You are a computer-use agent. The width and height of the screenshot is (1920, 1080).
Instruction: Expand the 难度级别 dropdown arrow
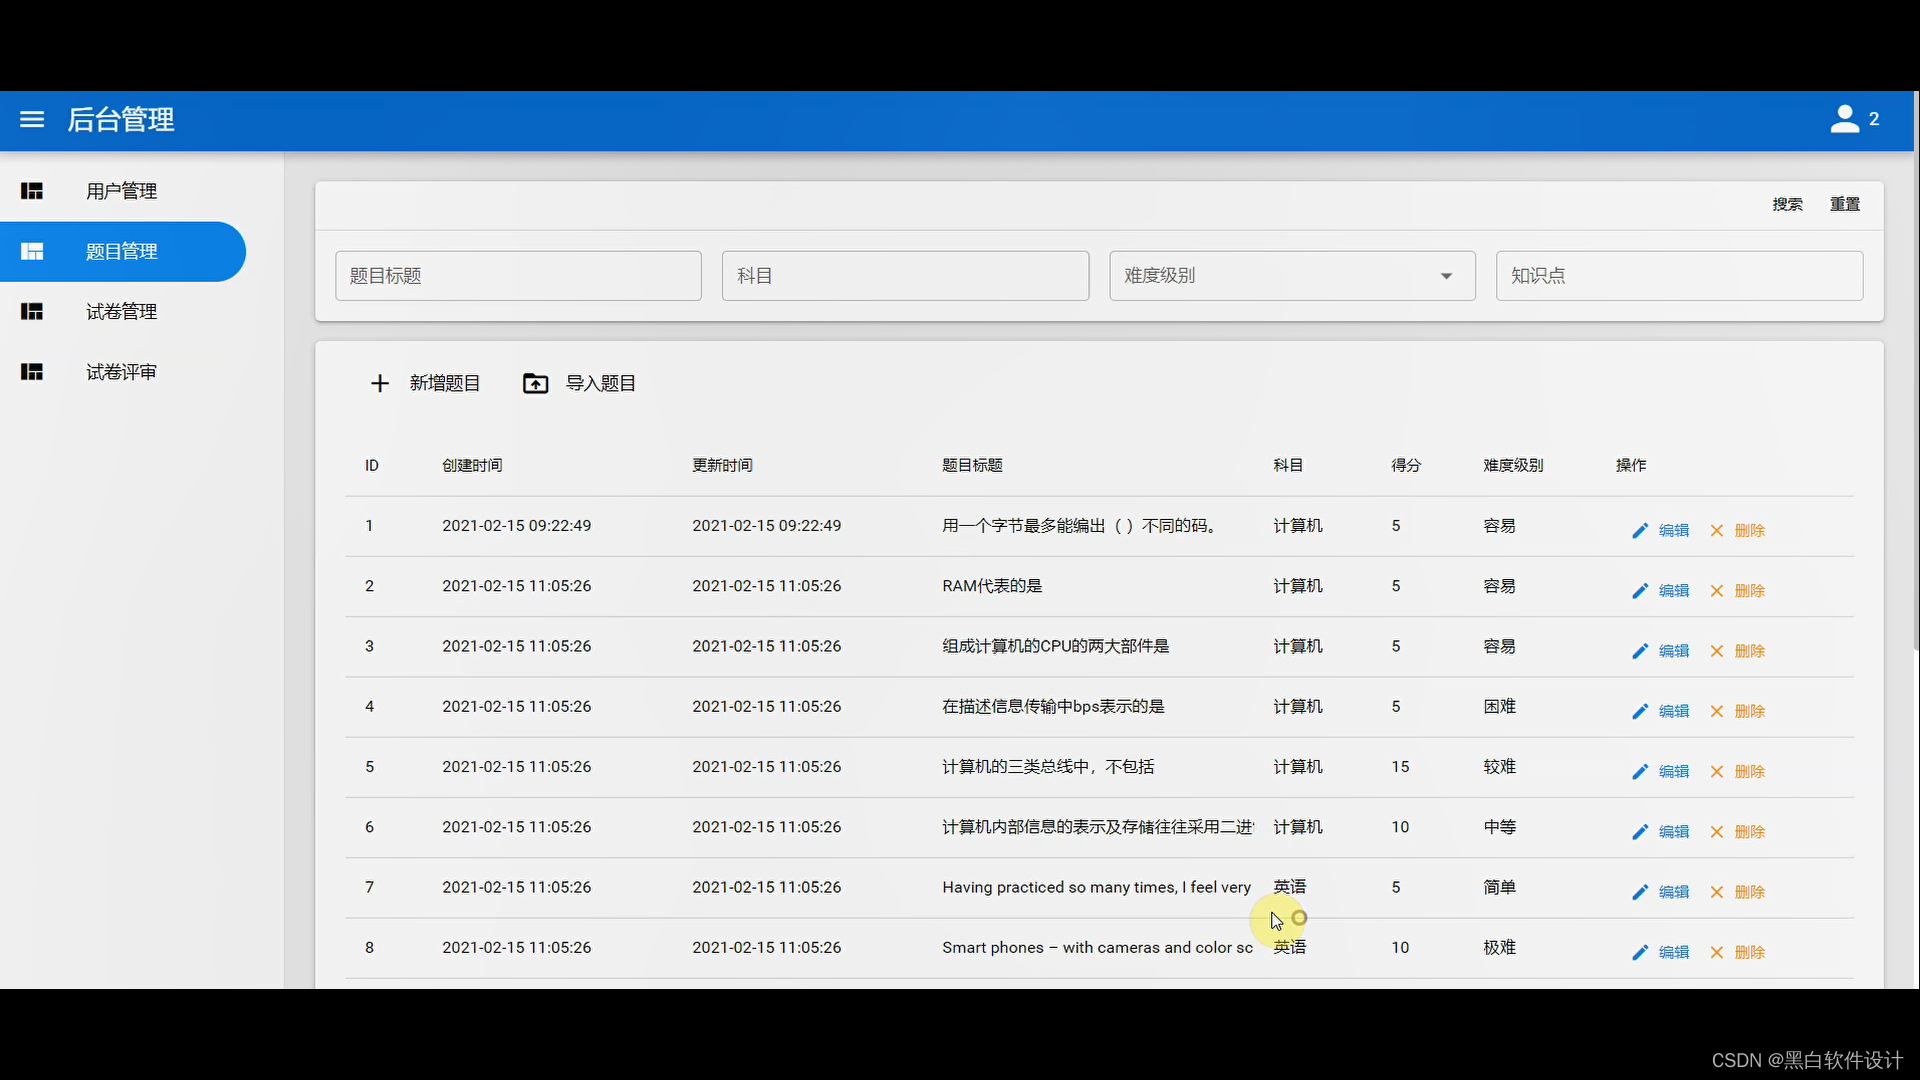1445,276
